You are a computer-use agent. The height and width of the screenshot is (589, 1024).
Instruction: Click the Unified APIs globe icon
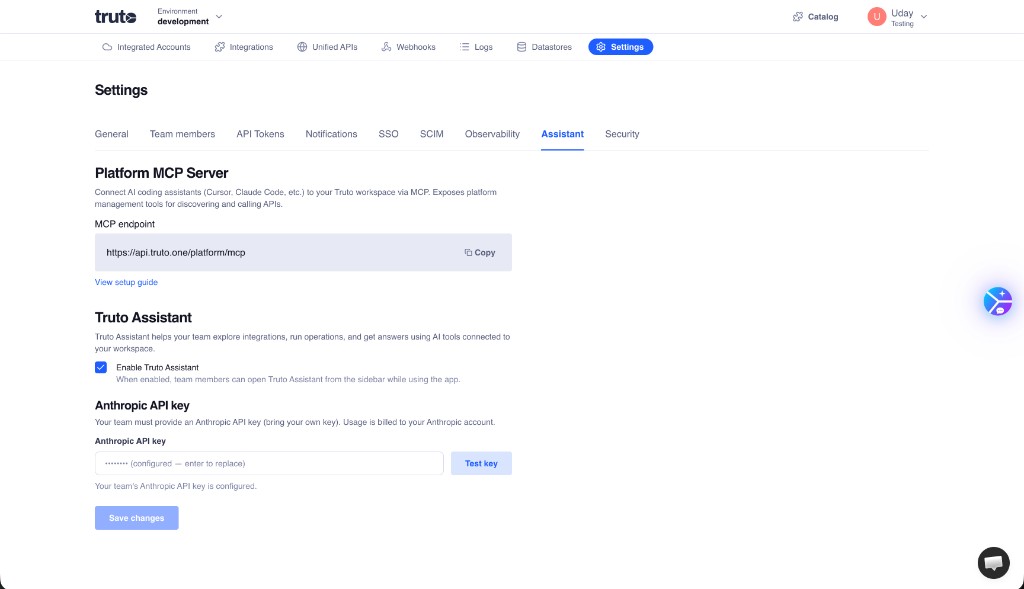(302, 47)
